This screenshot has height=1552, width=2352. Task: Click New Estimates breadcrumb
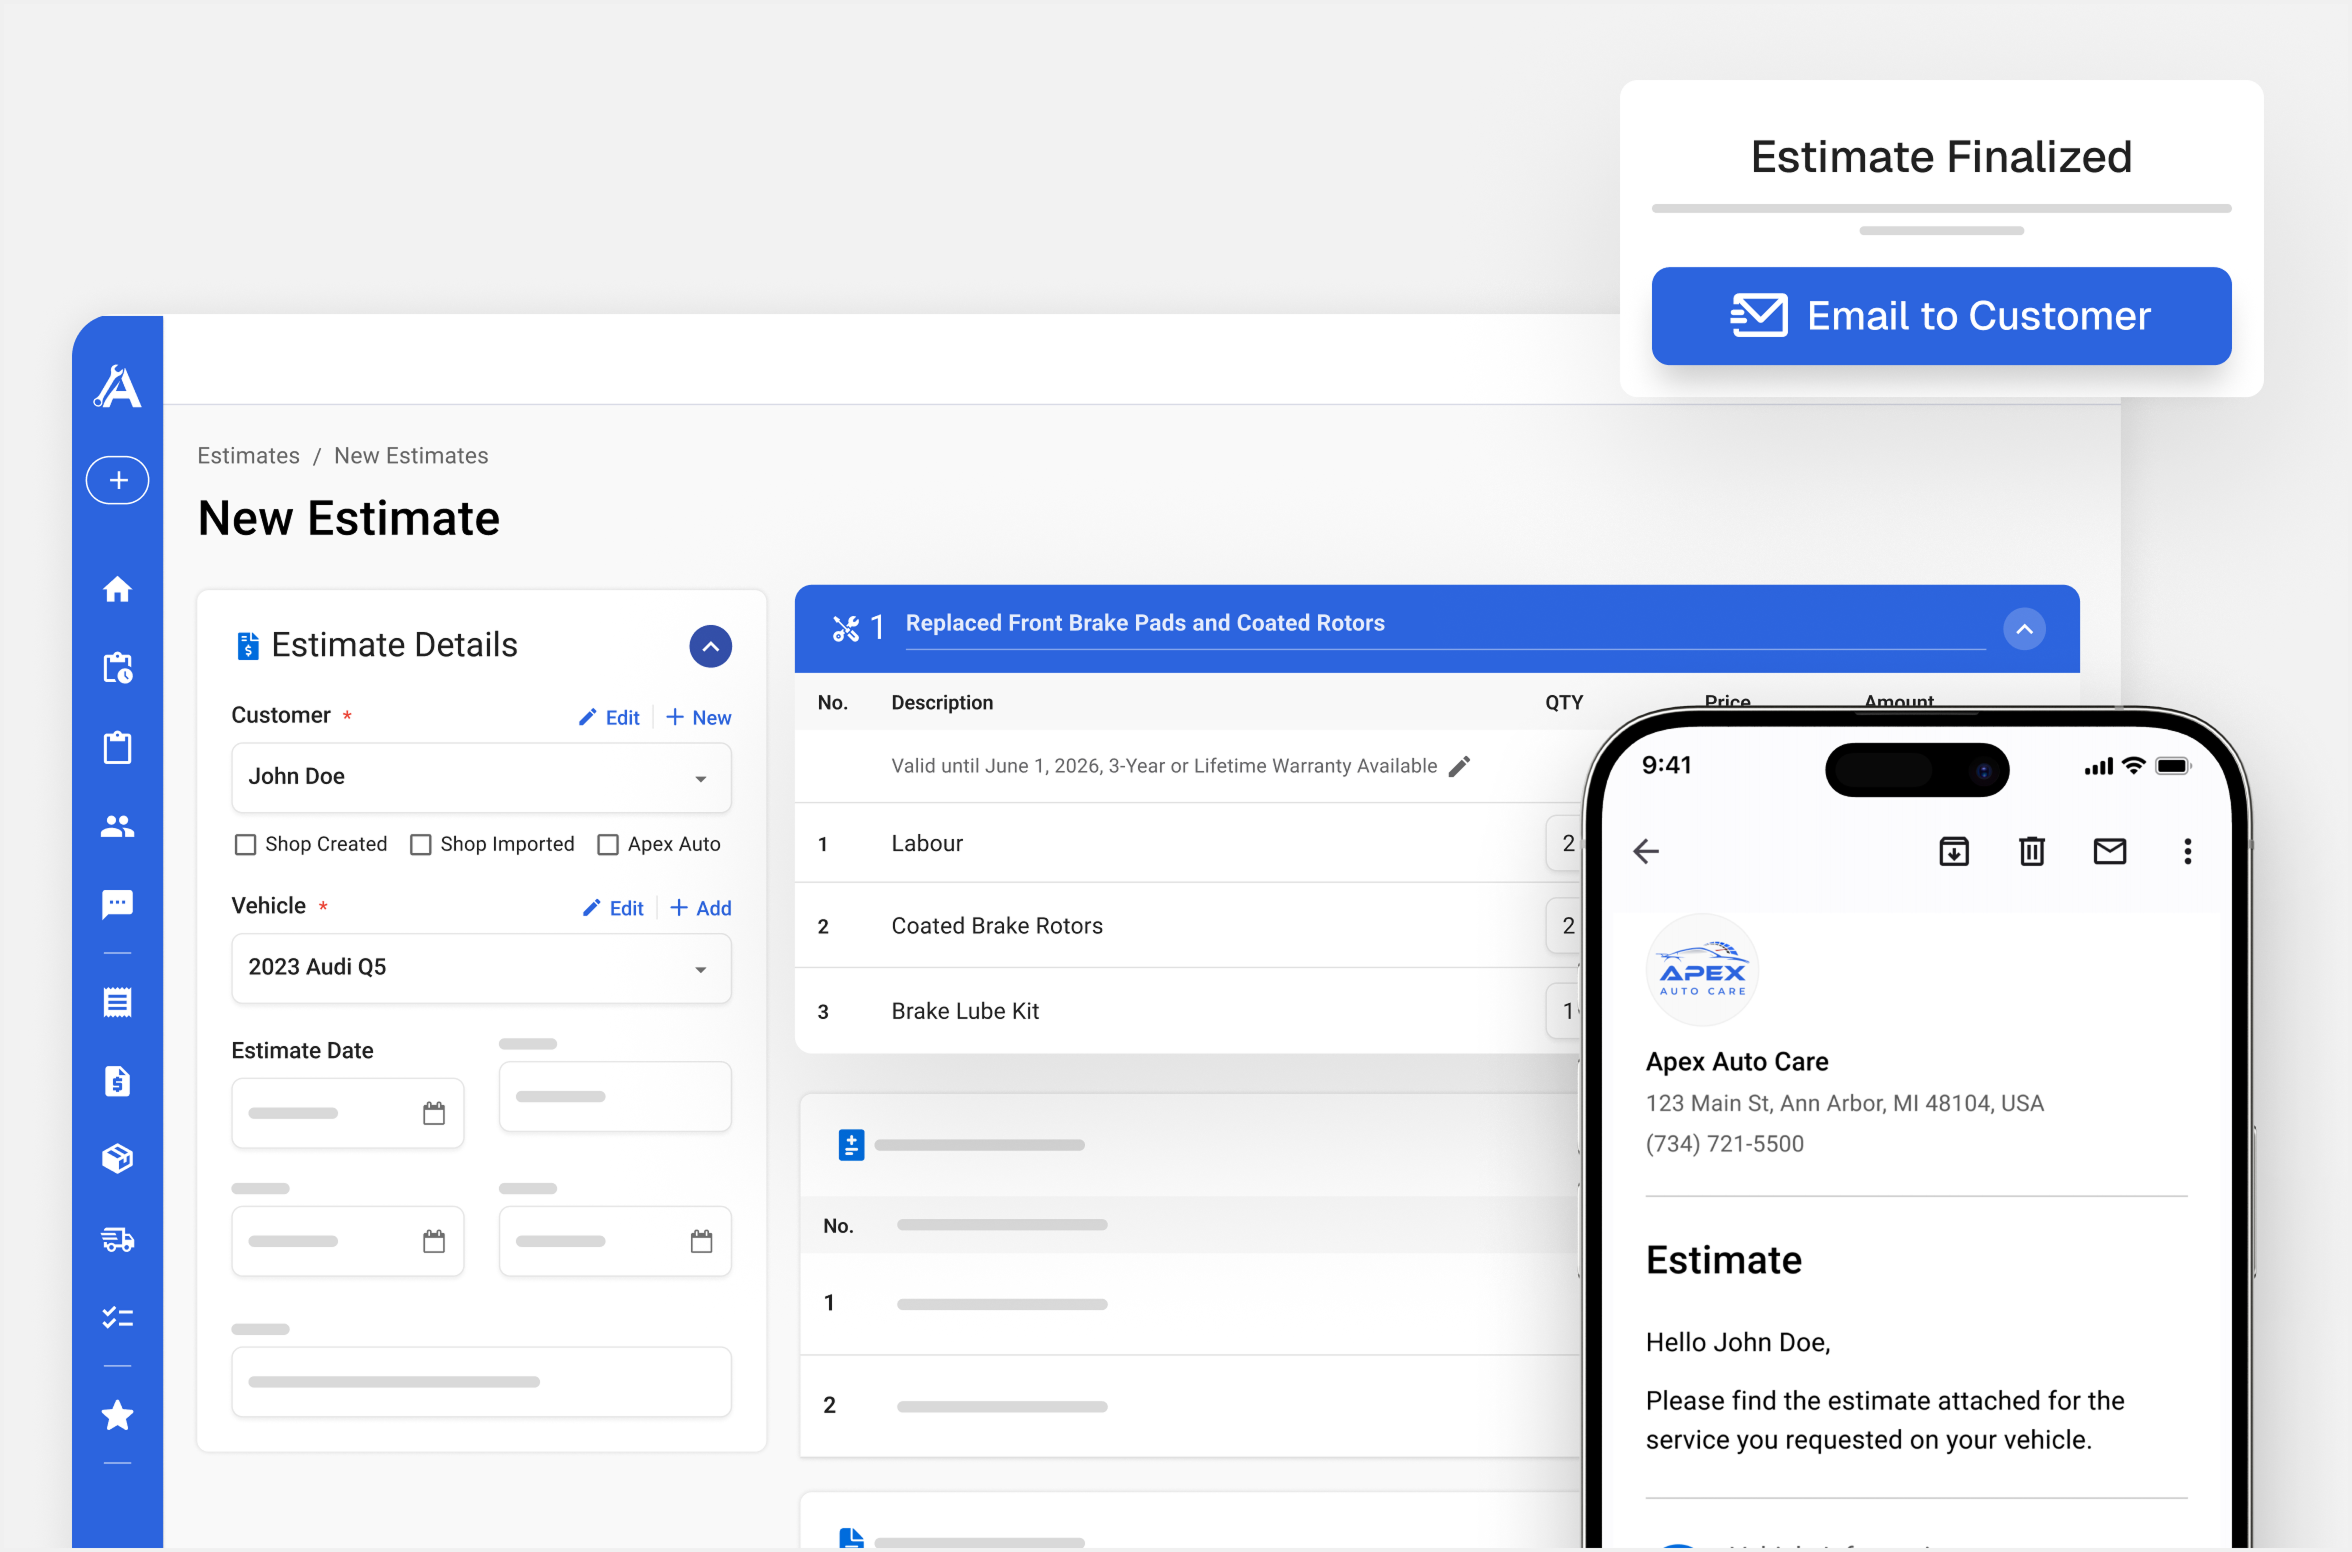click(411, 455)
